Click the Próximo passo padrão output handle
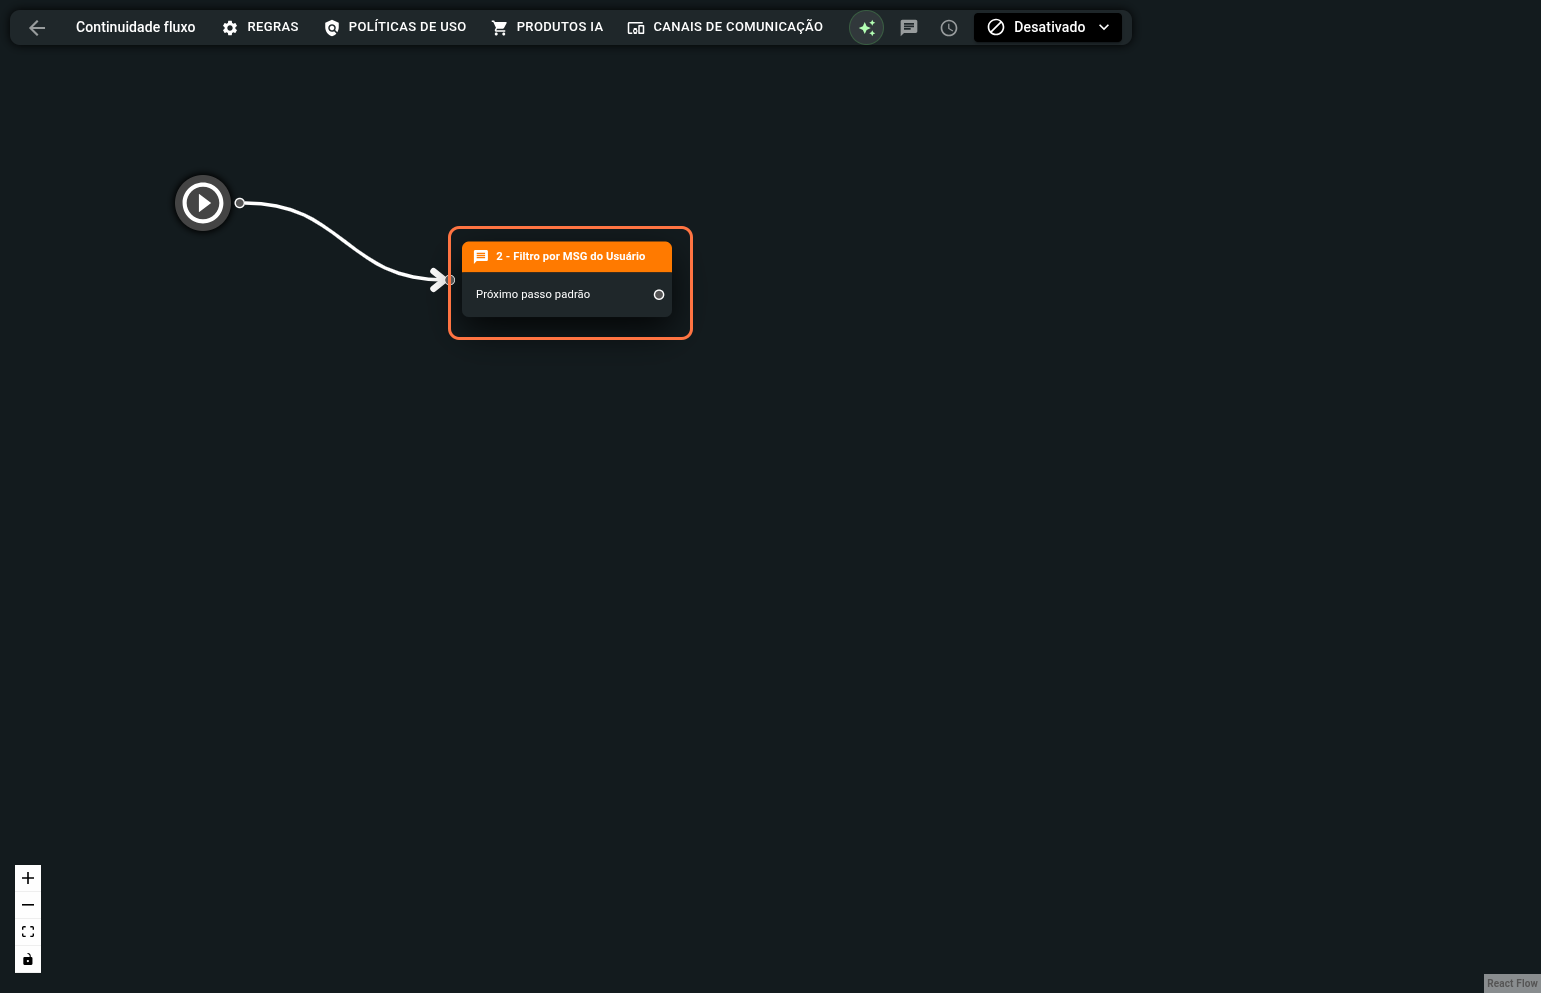 point(659,295)
